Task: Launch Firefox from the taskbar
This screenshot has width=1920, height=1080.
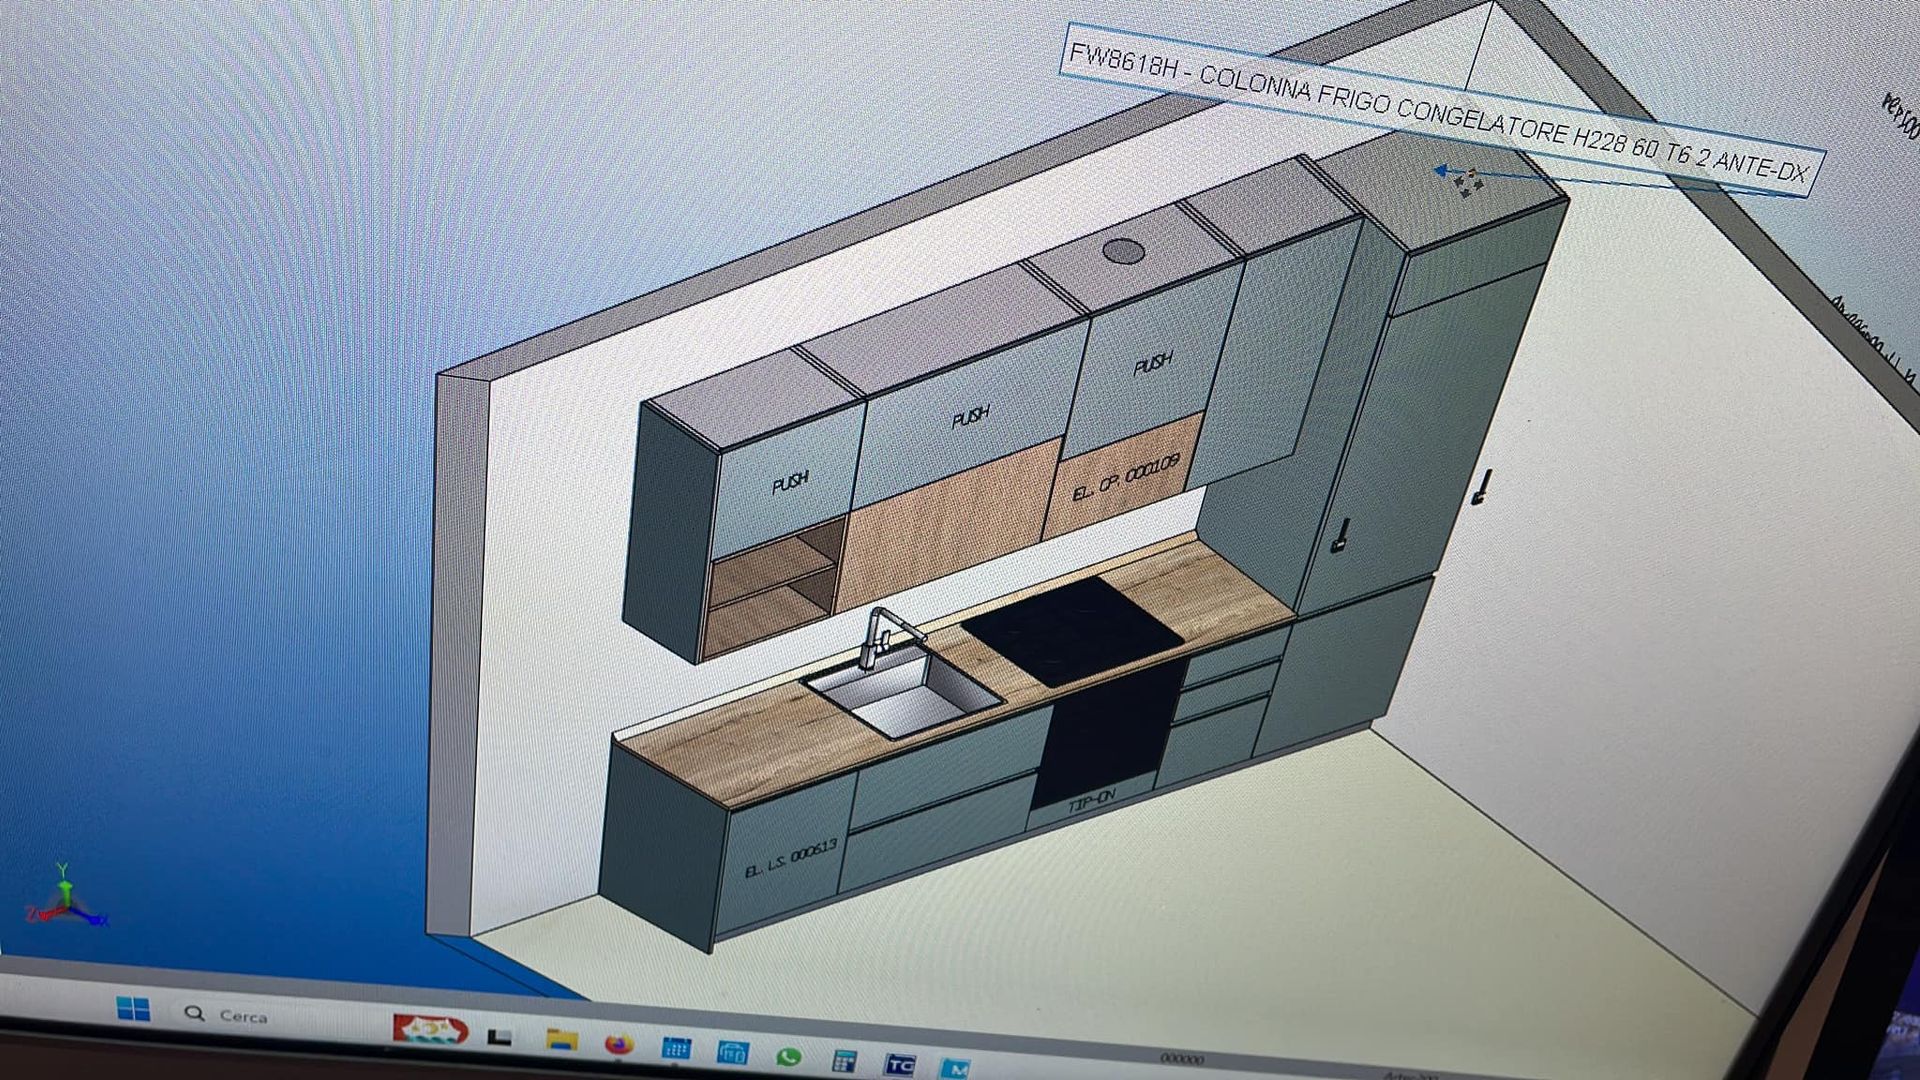Action: [x=619, y=1044]
